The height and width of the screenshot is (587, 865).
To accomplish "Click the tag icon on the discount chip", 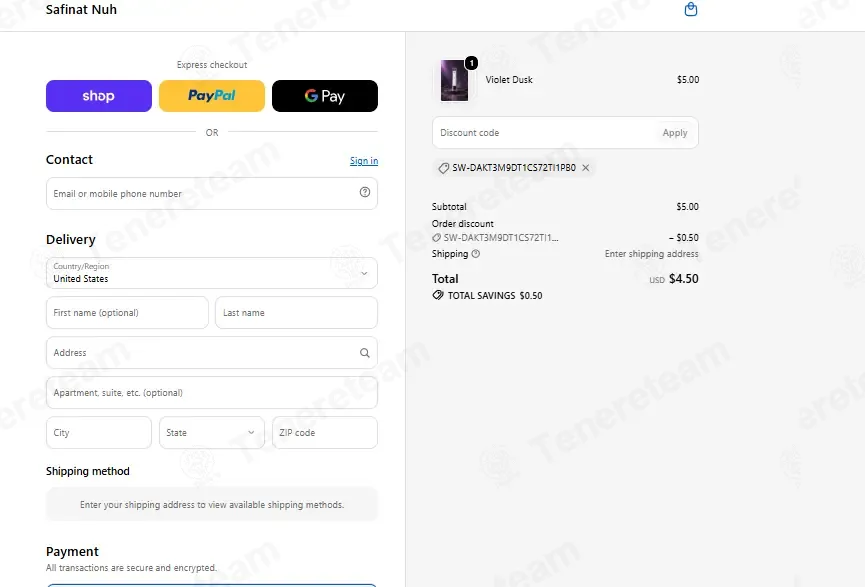I will click(x=444, y=168).
